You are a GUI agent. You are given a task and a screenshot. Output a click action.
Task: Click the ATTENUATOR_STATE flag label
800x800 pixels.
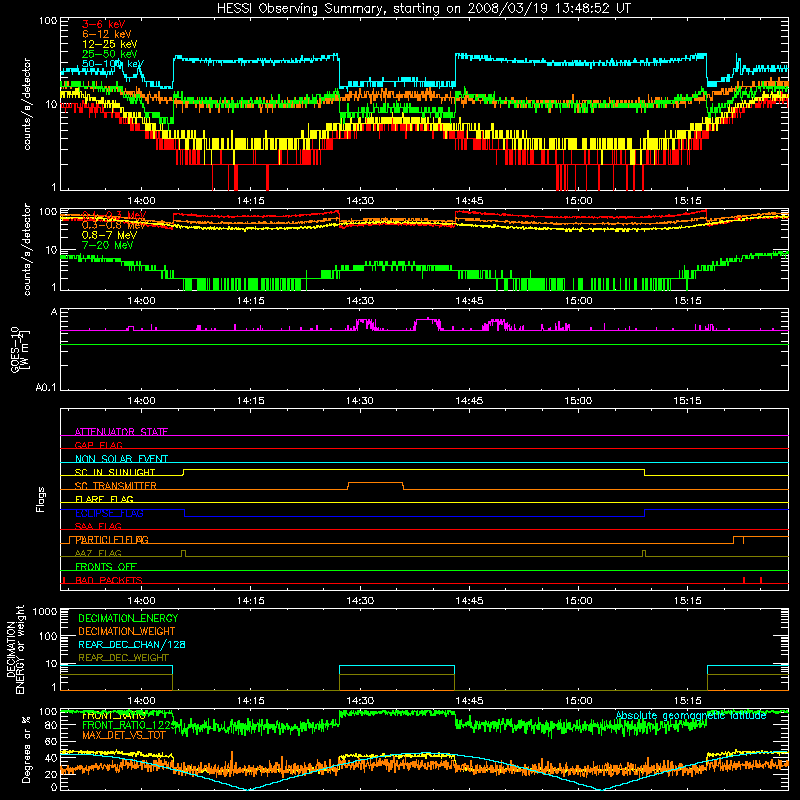[x=121, y=432]
